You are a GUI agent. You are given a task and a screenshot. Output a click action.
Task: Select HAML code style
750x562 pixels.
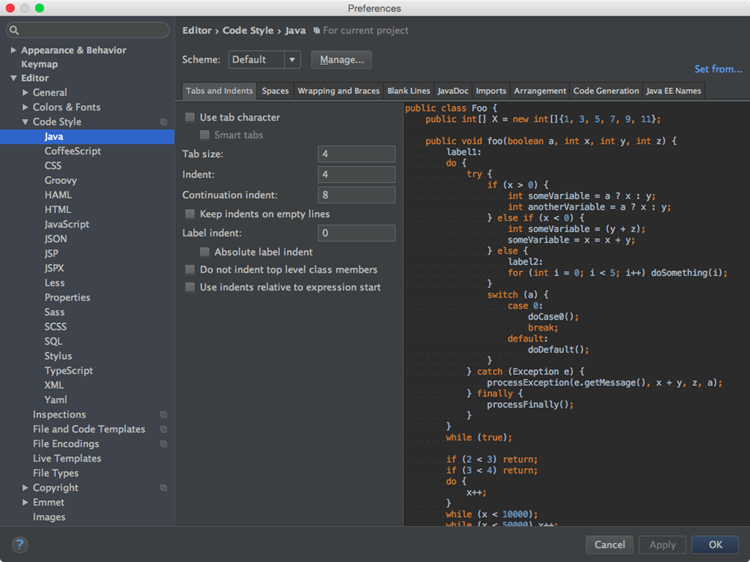pos(58,195)
